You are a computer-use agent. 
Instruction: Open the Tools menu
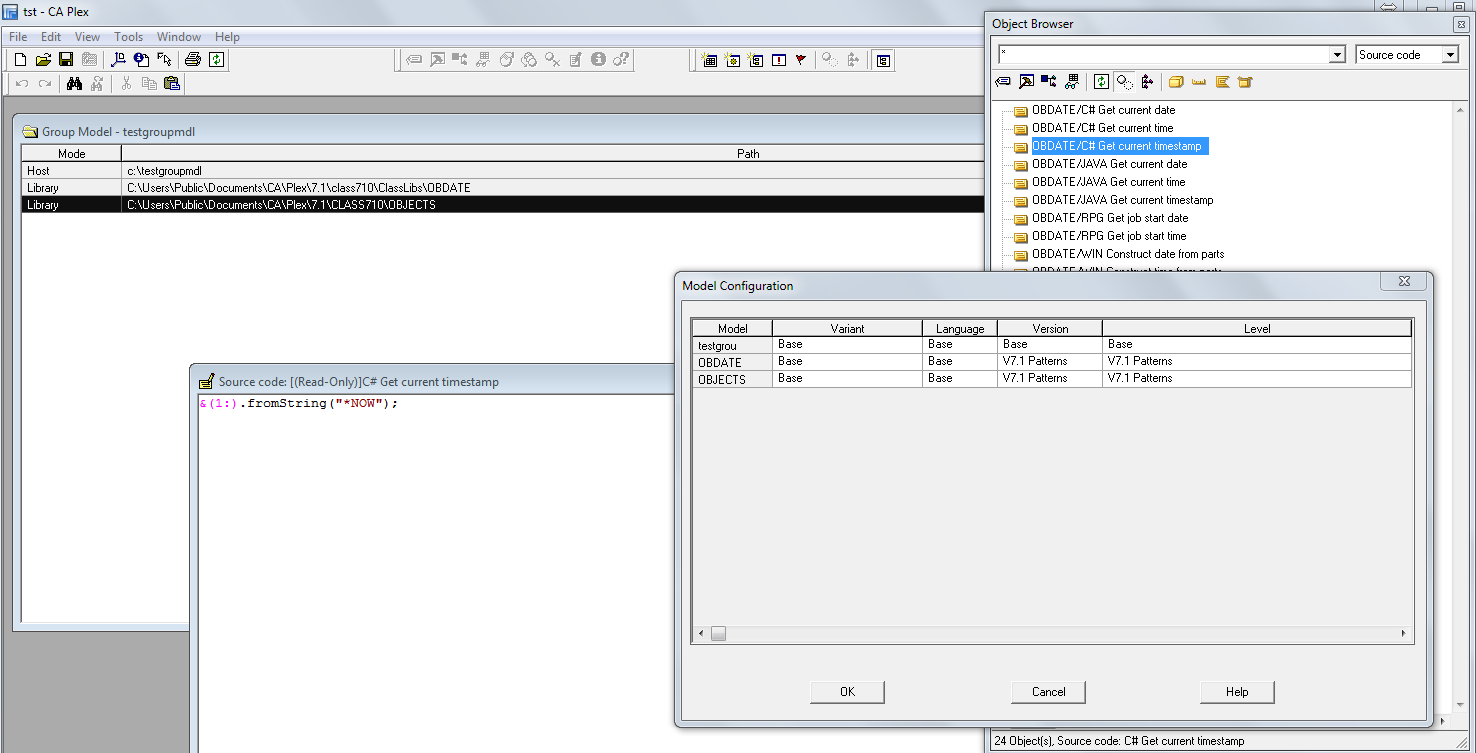(128, 37)
